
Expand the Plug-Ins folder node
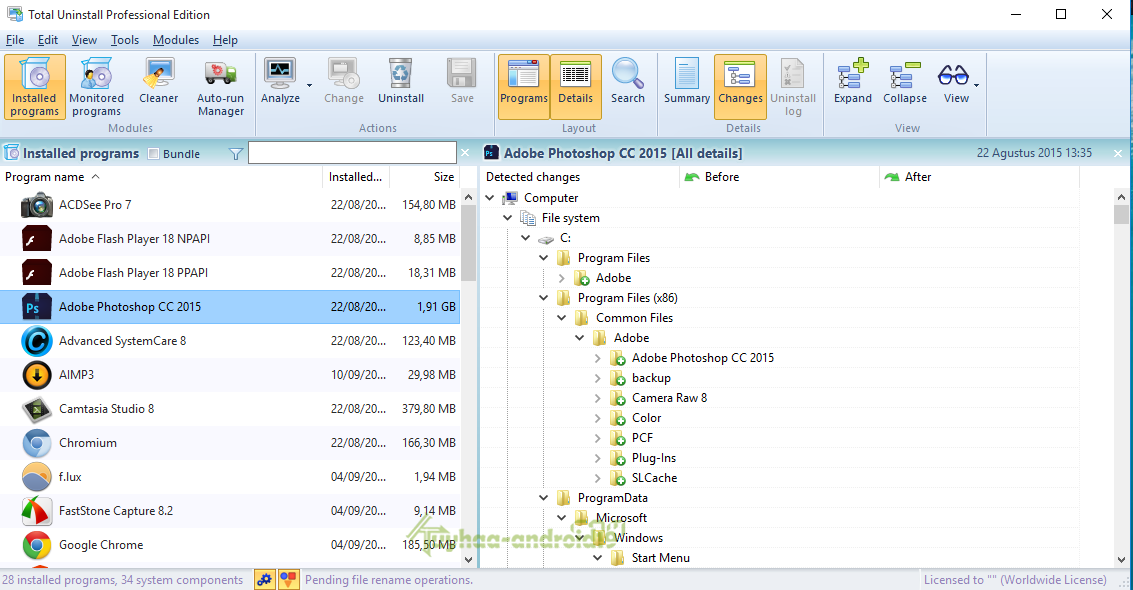[598, 458]
